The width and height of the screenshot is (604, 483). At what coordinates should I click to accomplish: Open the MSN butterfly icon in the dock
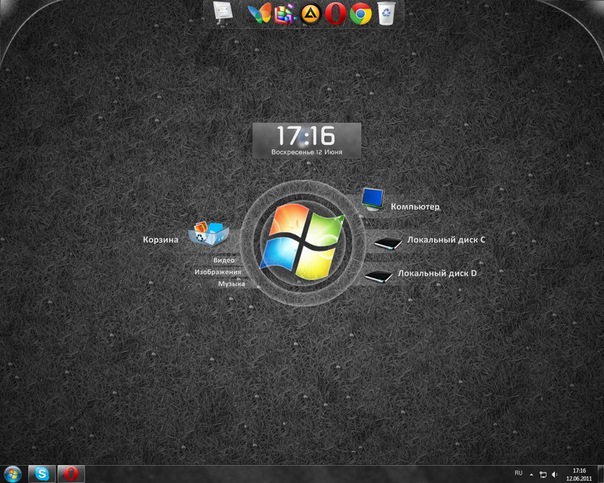[259, 13]
